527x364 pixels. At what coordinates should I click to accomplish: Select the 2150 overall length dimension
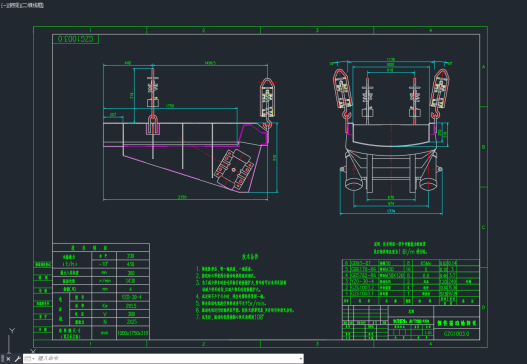click(x=182, y=197)
